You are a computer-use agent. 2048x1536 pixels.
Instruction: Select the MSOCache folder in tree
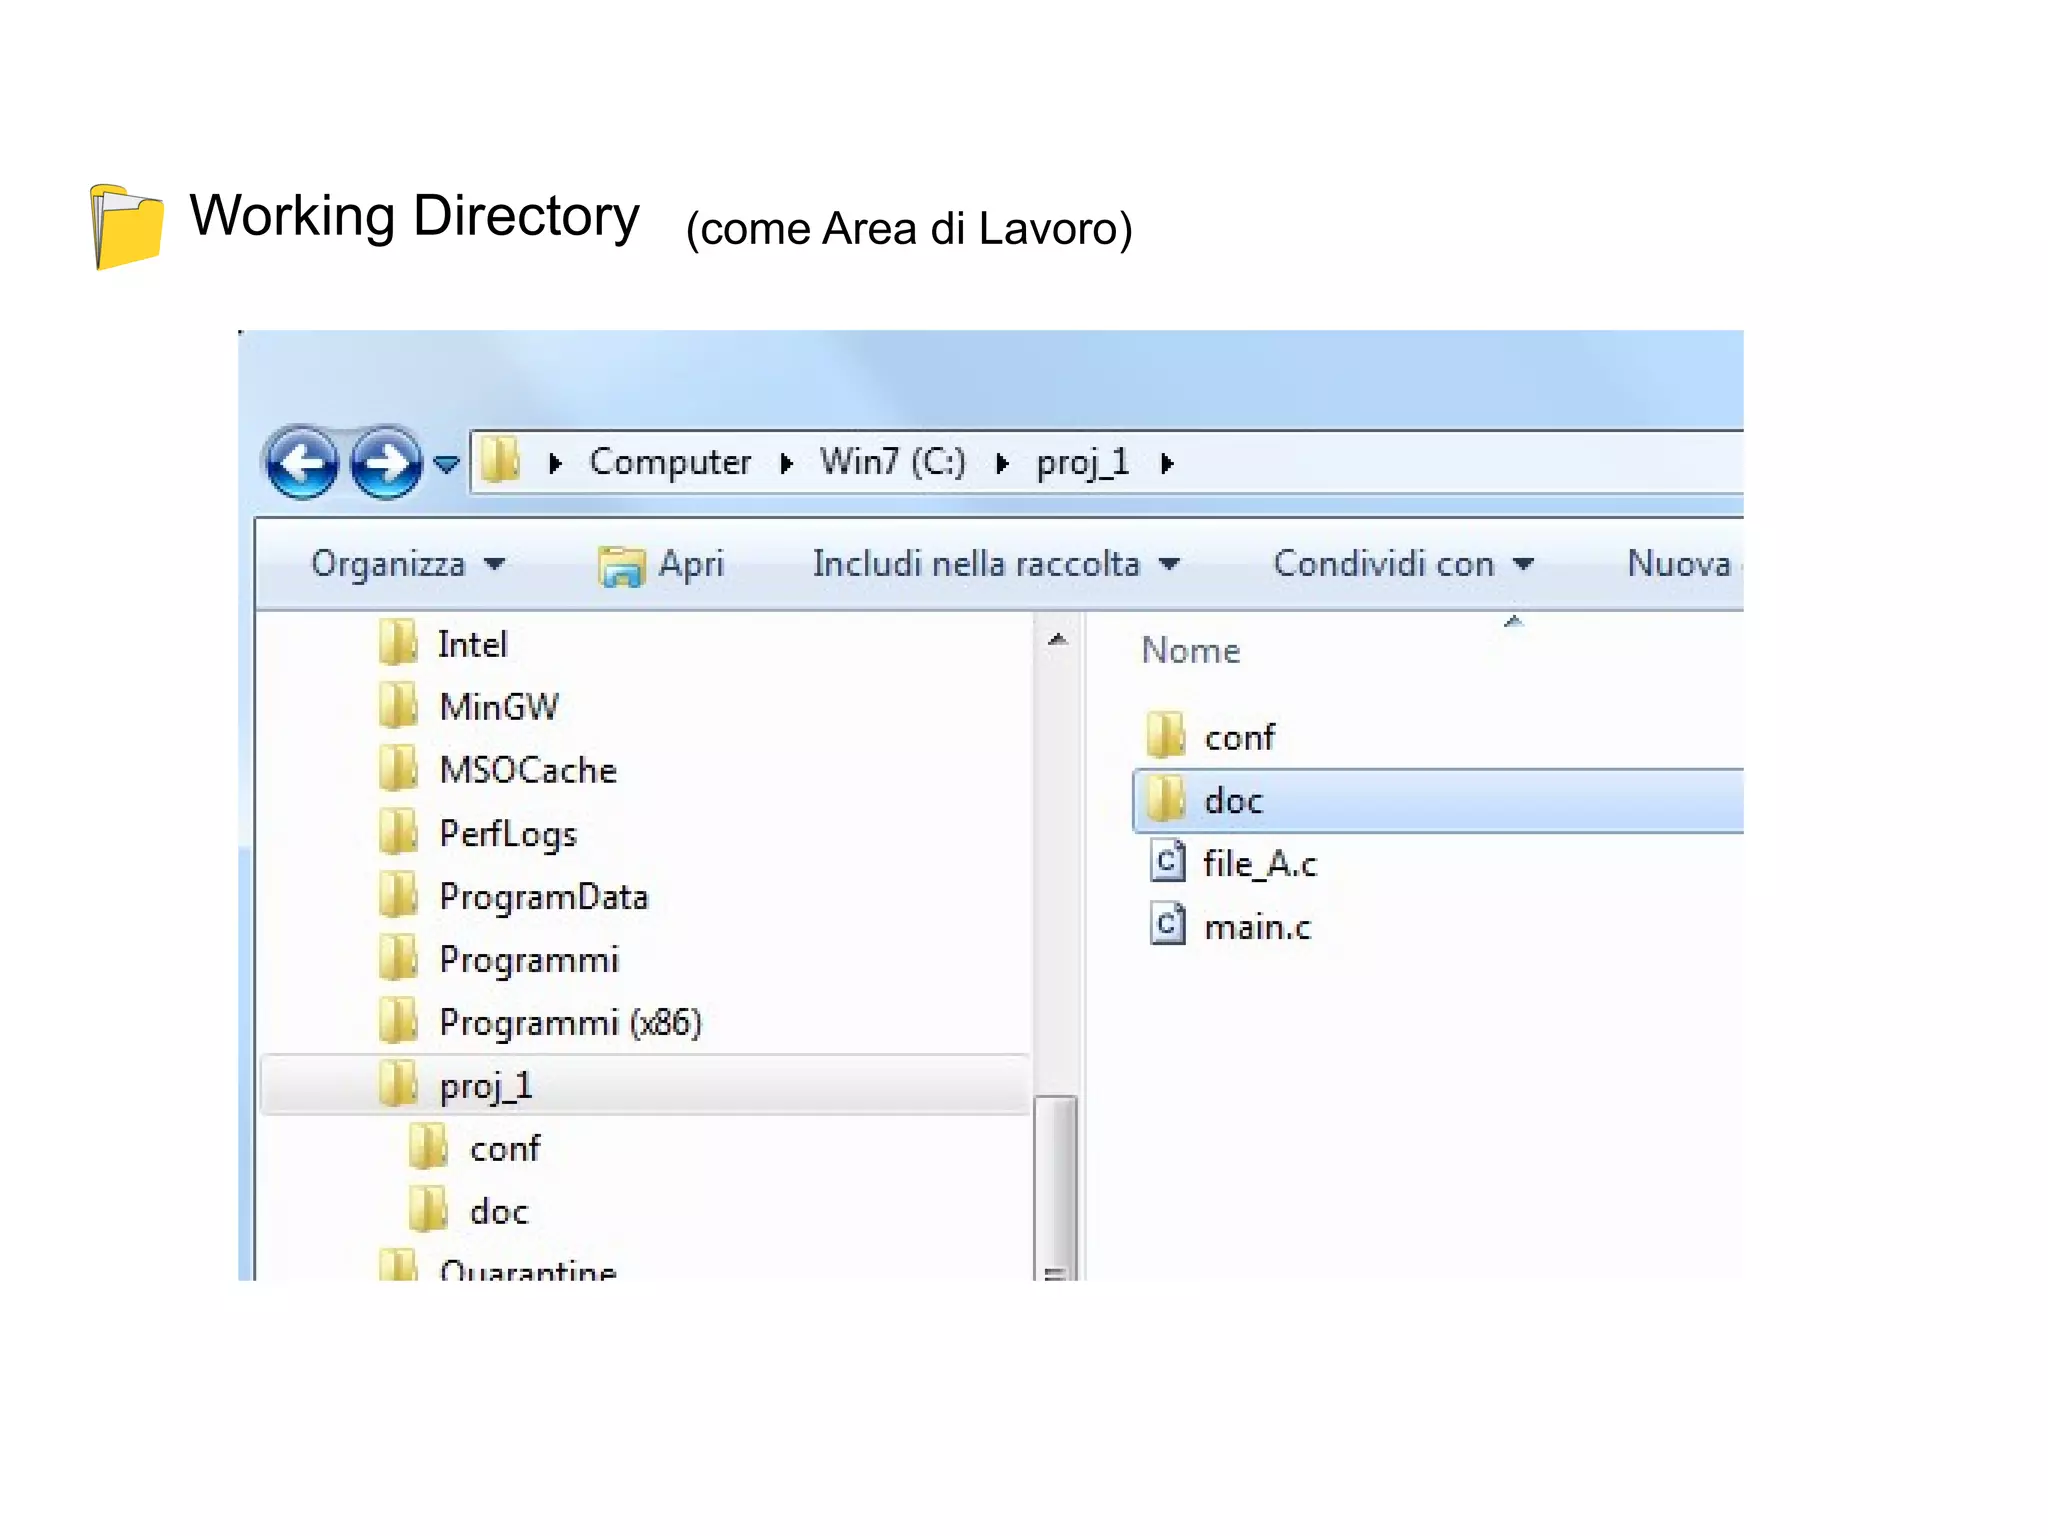point(528,771)
